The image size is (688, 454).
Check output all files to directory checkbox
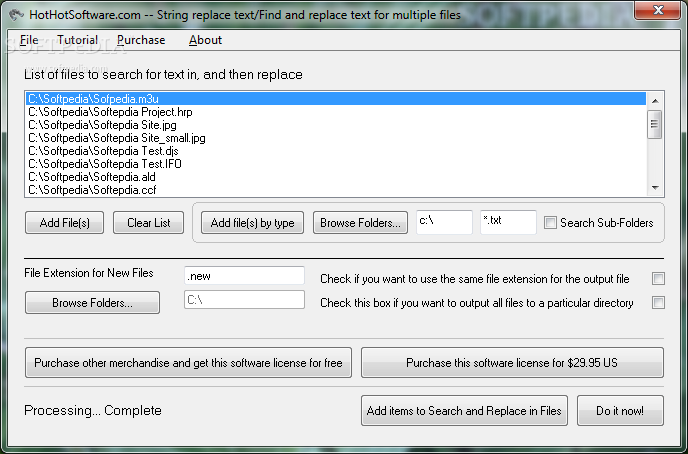658,303
